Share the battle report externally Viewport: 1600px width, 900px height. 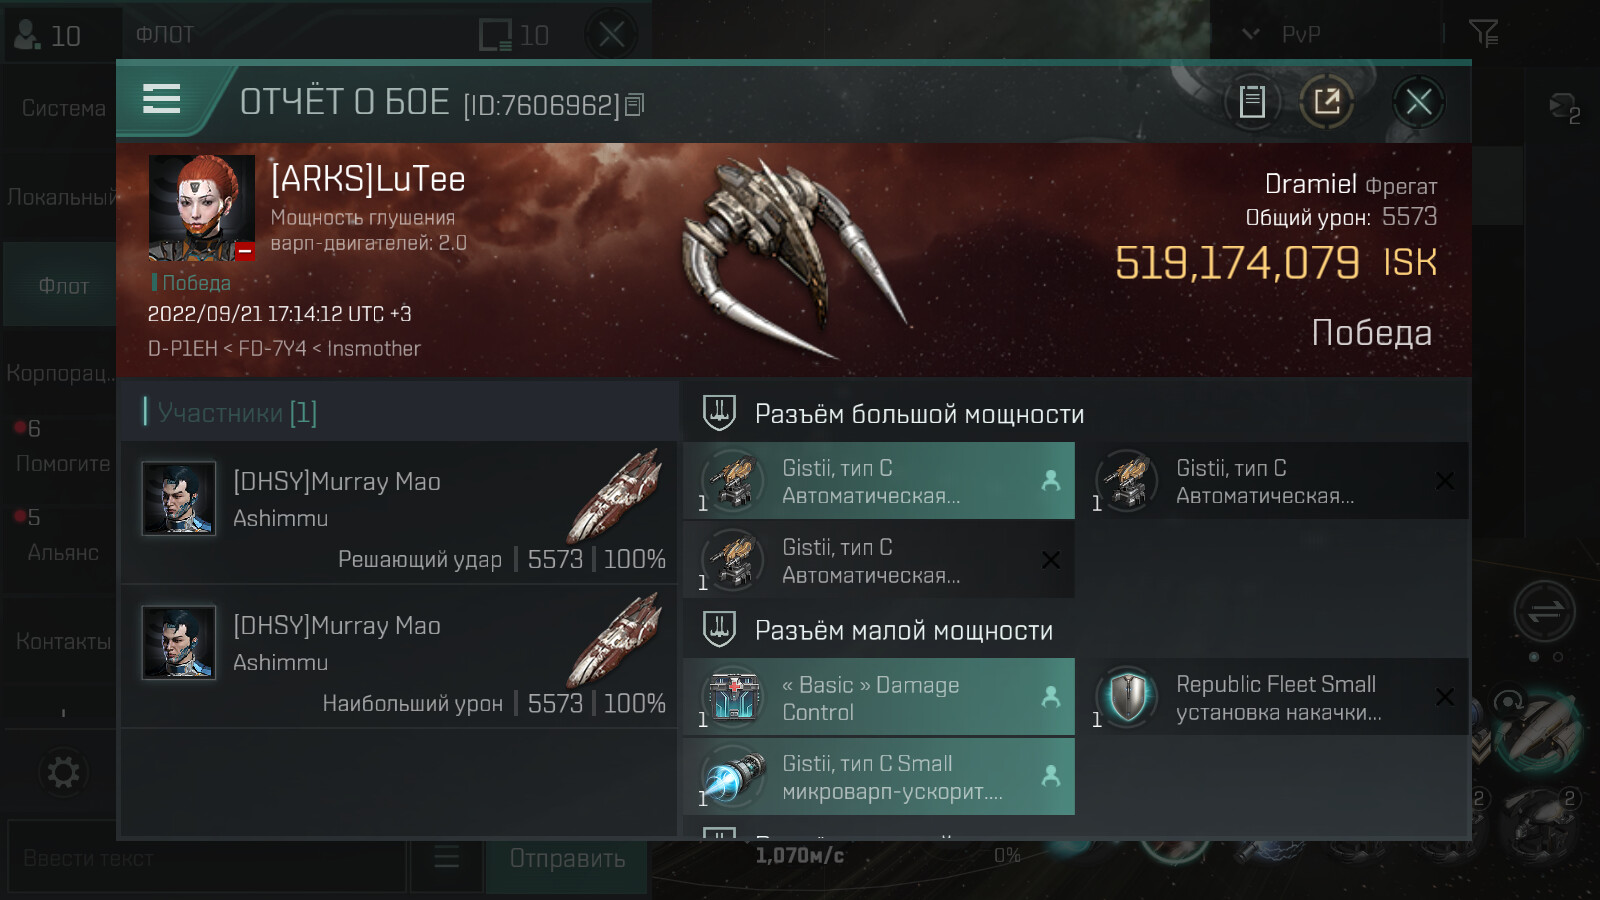tap(1327, 101)
